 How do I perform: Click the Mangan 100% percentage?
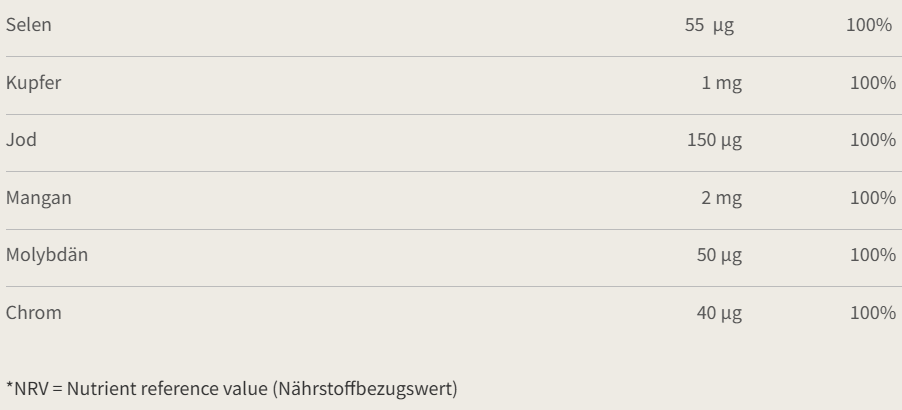[x=873, y=198]
